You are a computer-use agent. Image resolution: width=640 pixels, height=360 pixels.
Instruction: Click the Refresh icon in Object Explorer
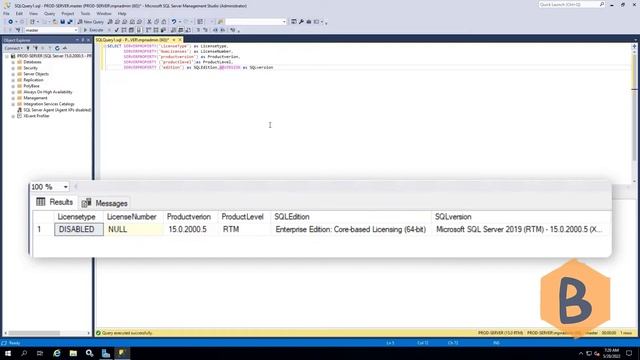pos(57,48)
